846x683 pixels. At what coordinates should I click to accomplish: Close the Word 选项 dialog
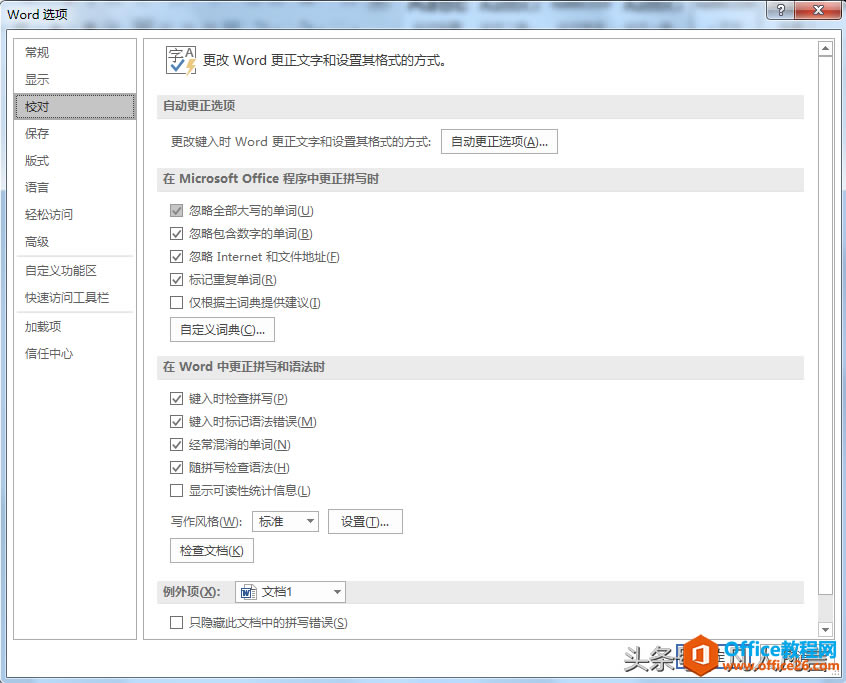tap(818, 10)
